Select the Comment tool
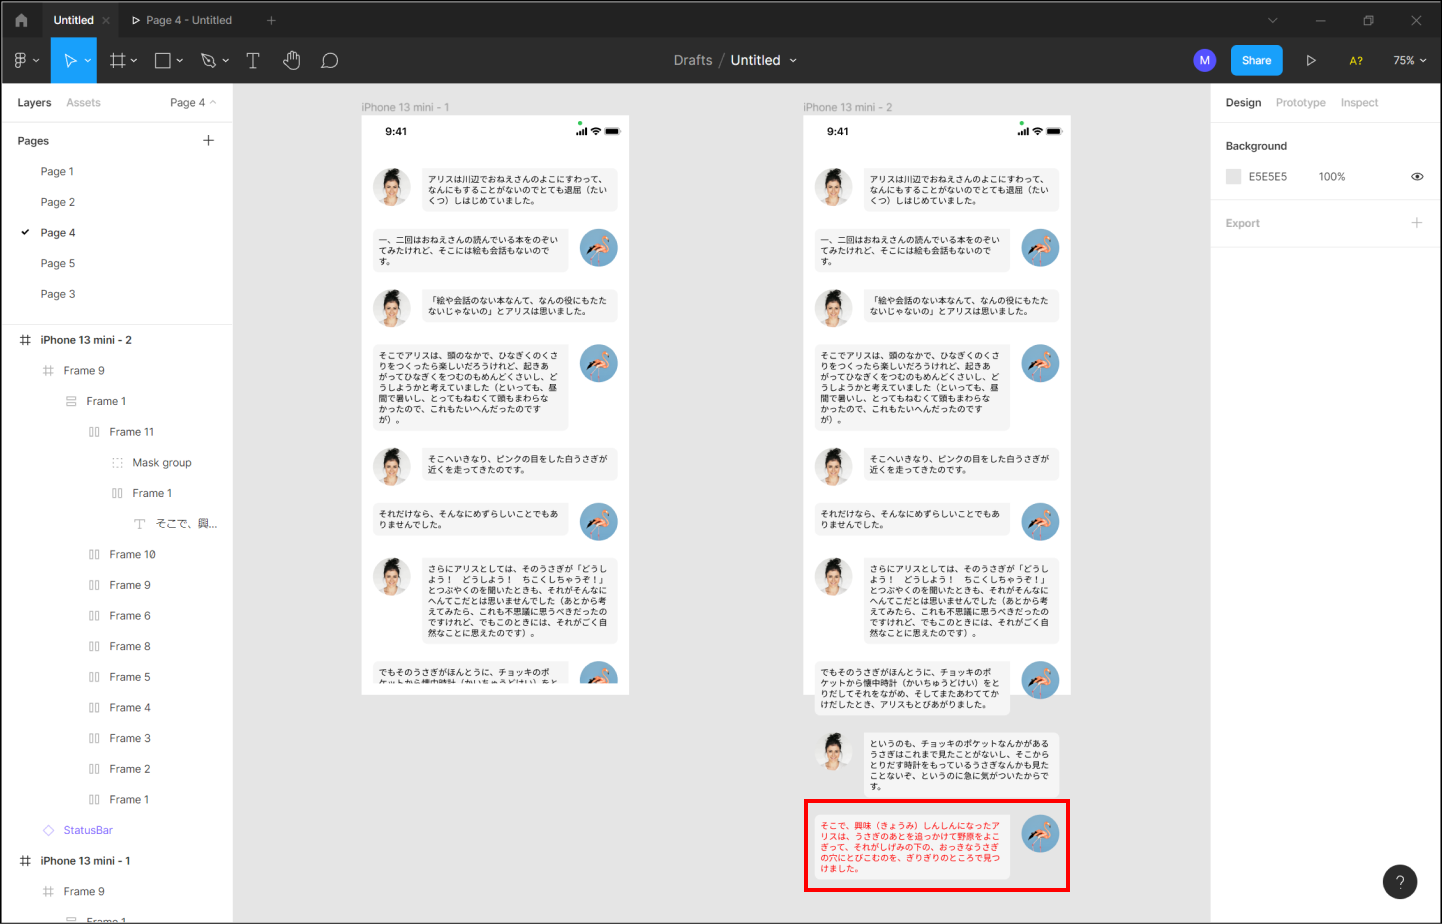Screen dimensions: 1442x924 click(x=329, y=61)
